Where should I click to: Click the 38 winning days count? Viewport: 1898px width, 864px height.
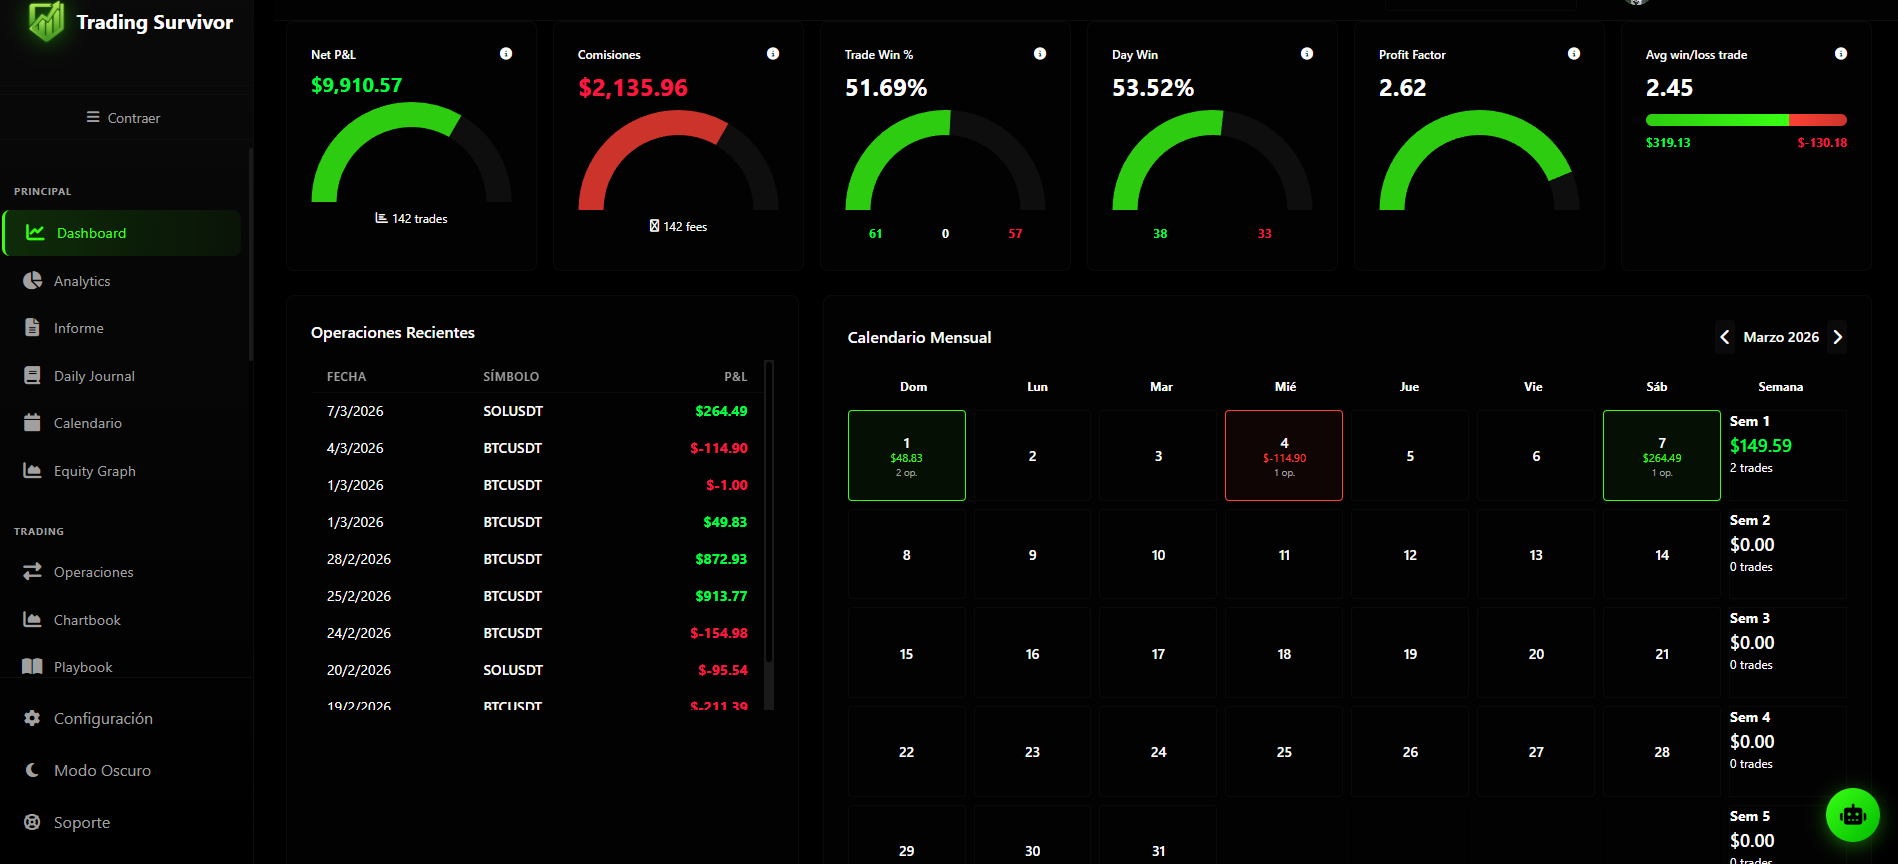[1160, 233]
